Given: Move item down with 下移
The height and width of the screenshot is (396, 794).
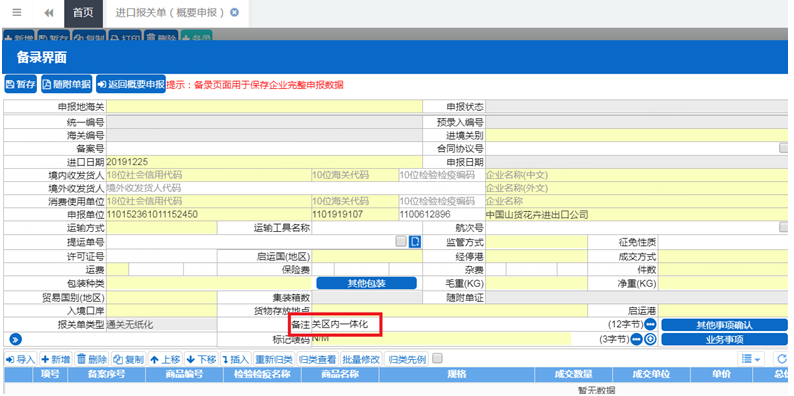Looking at the screenshot, I should point(201,360).
